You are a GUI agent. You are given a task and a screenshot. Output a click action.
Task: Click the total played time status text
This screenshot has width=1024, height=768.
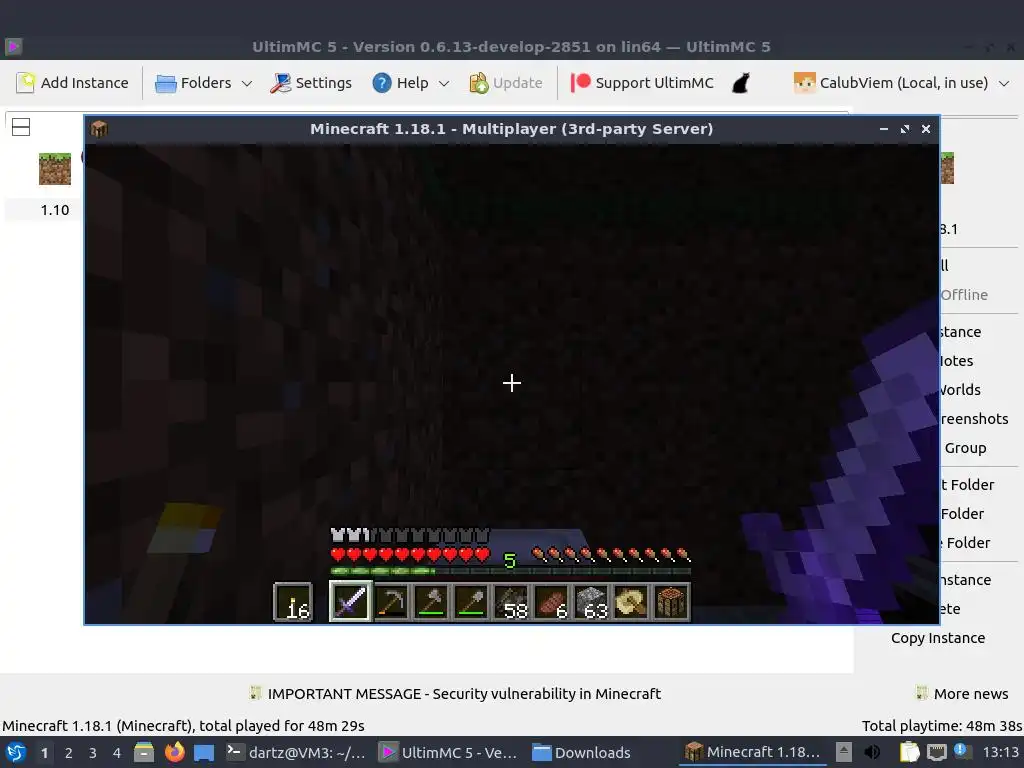coord(184,726)
